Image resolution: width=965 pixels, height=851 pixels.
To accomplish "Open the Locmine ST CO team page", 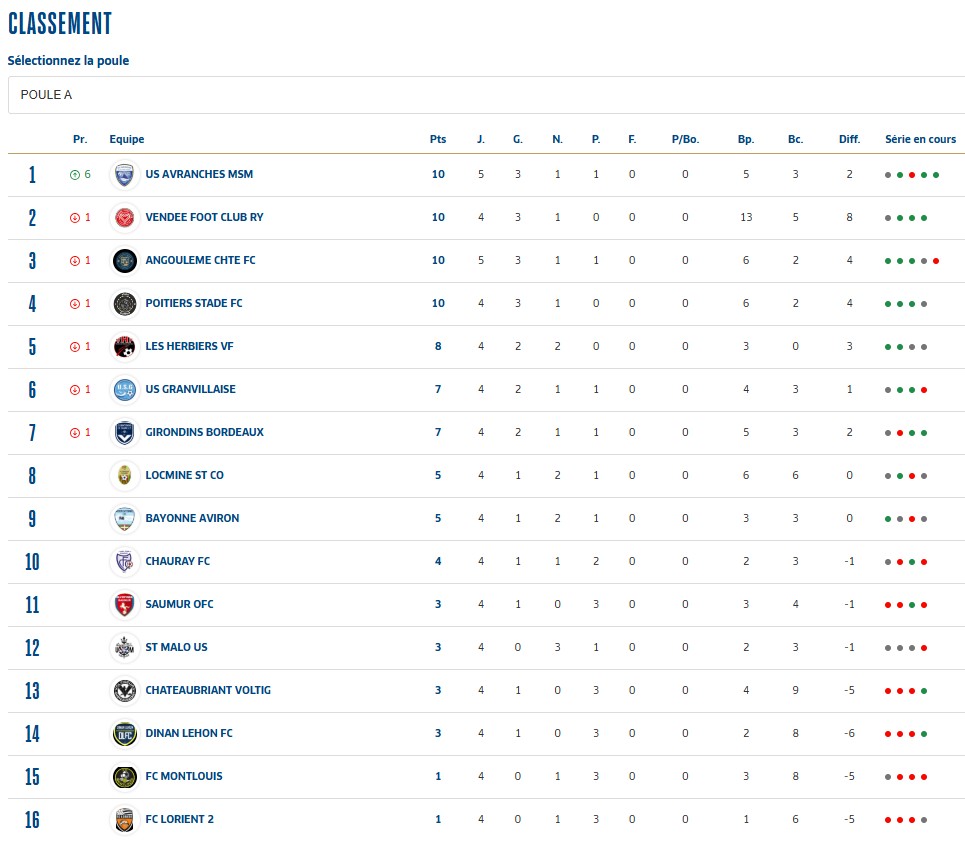I will coord(184,475).
